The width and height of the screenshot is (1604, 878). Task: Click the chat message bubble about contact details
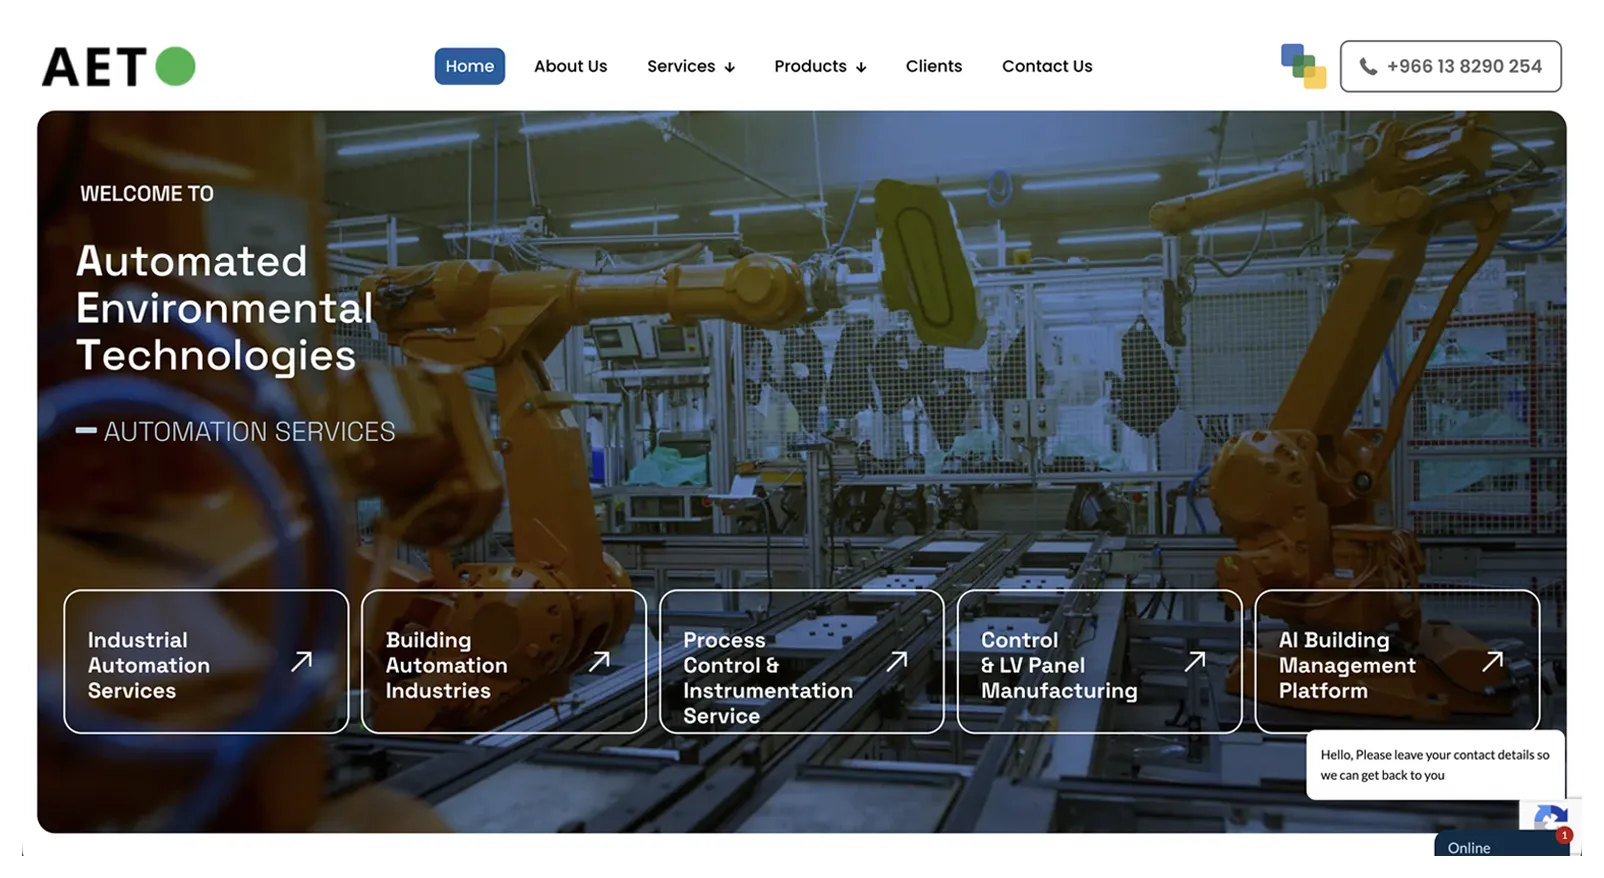1435,765
